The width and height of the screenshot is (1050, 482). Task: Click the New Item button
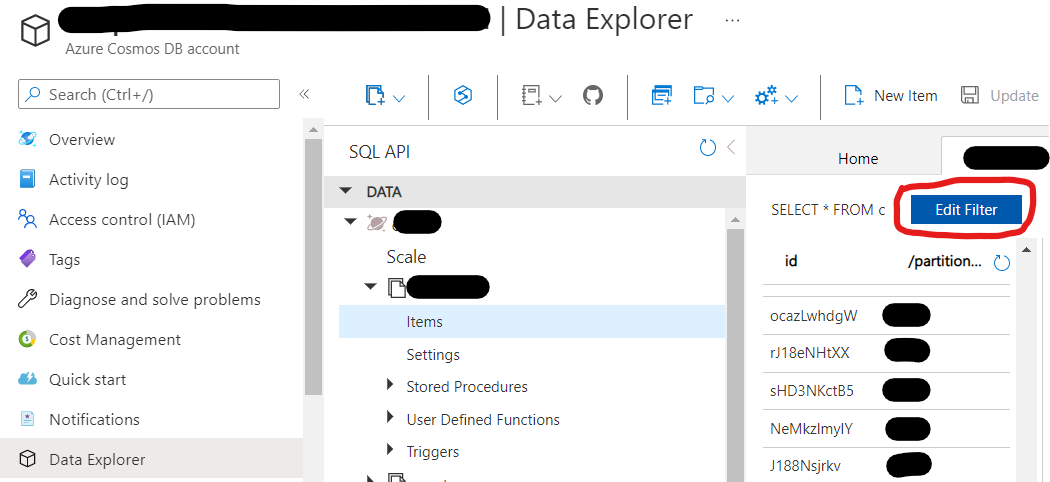pyautogui.click(x=890, y=96)
